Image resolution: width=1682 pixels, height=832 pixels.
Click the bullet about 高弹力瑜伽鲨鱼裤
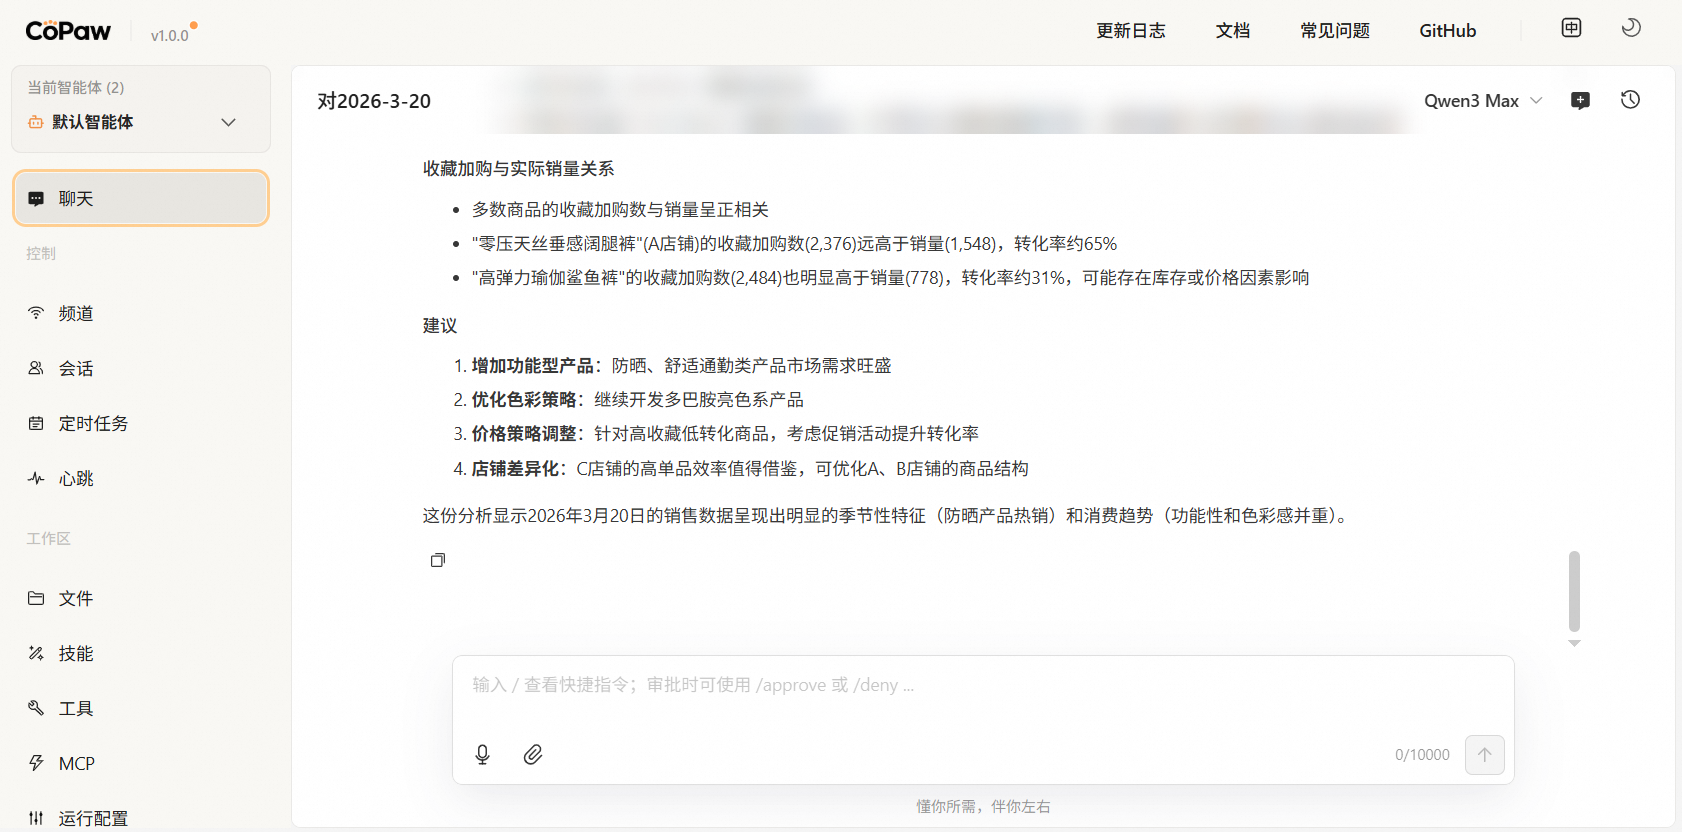click(890, 277)
